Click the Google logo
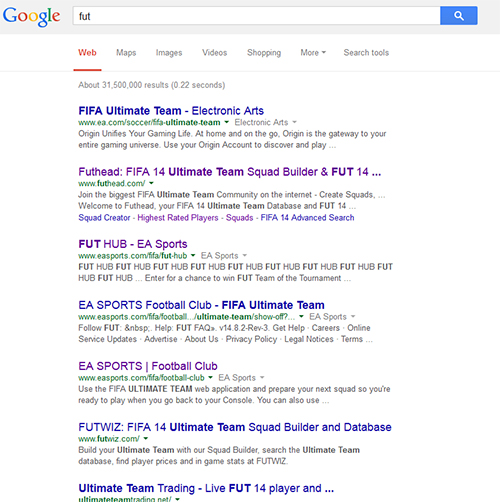 [32, 16]
